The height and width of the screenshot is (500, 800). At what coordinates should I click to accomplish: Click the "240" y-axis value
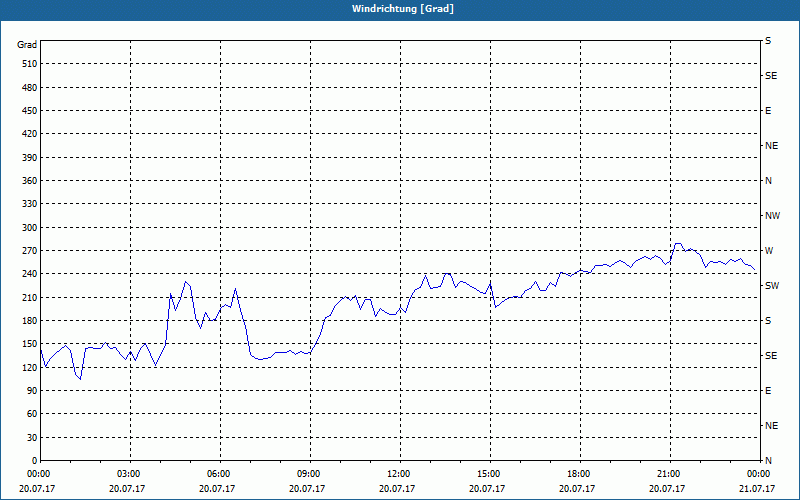30,274
